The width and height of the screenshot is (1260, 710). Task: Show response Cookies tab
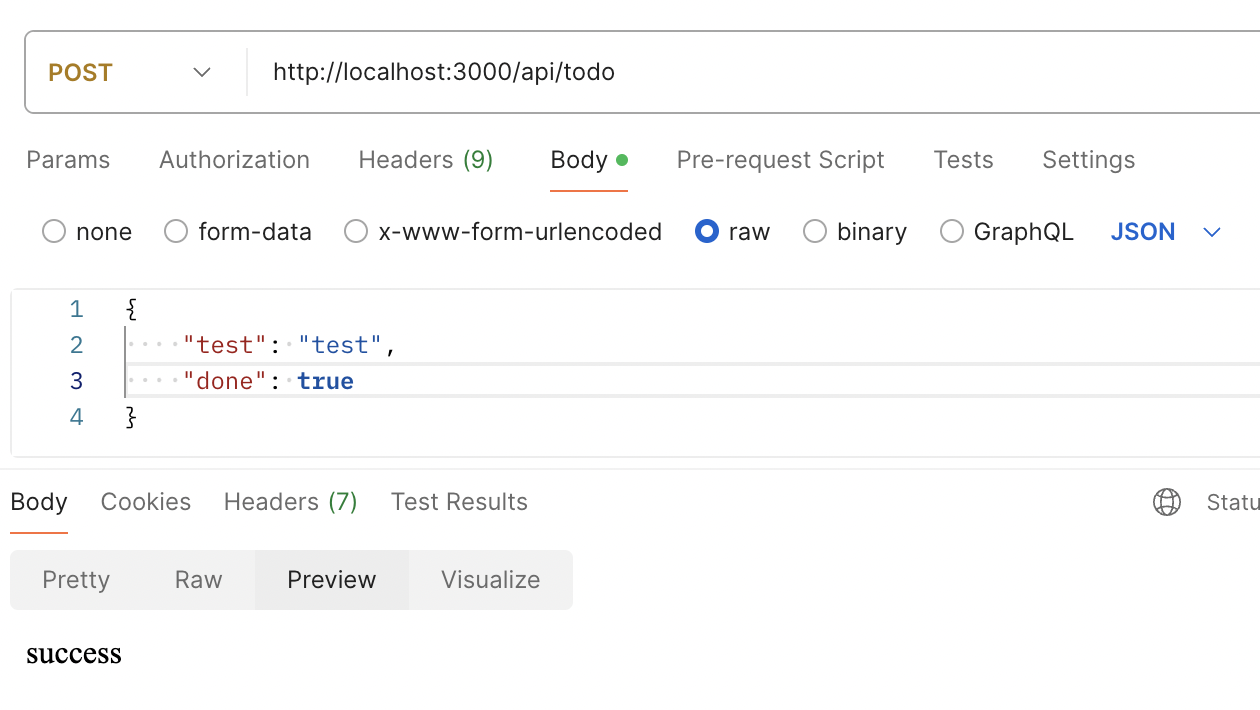[145, 502]
